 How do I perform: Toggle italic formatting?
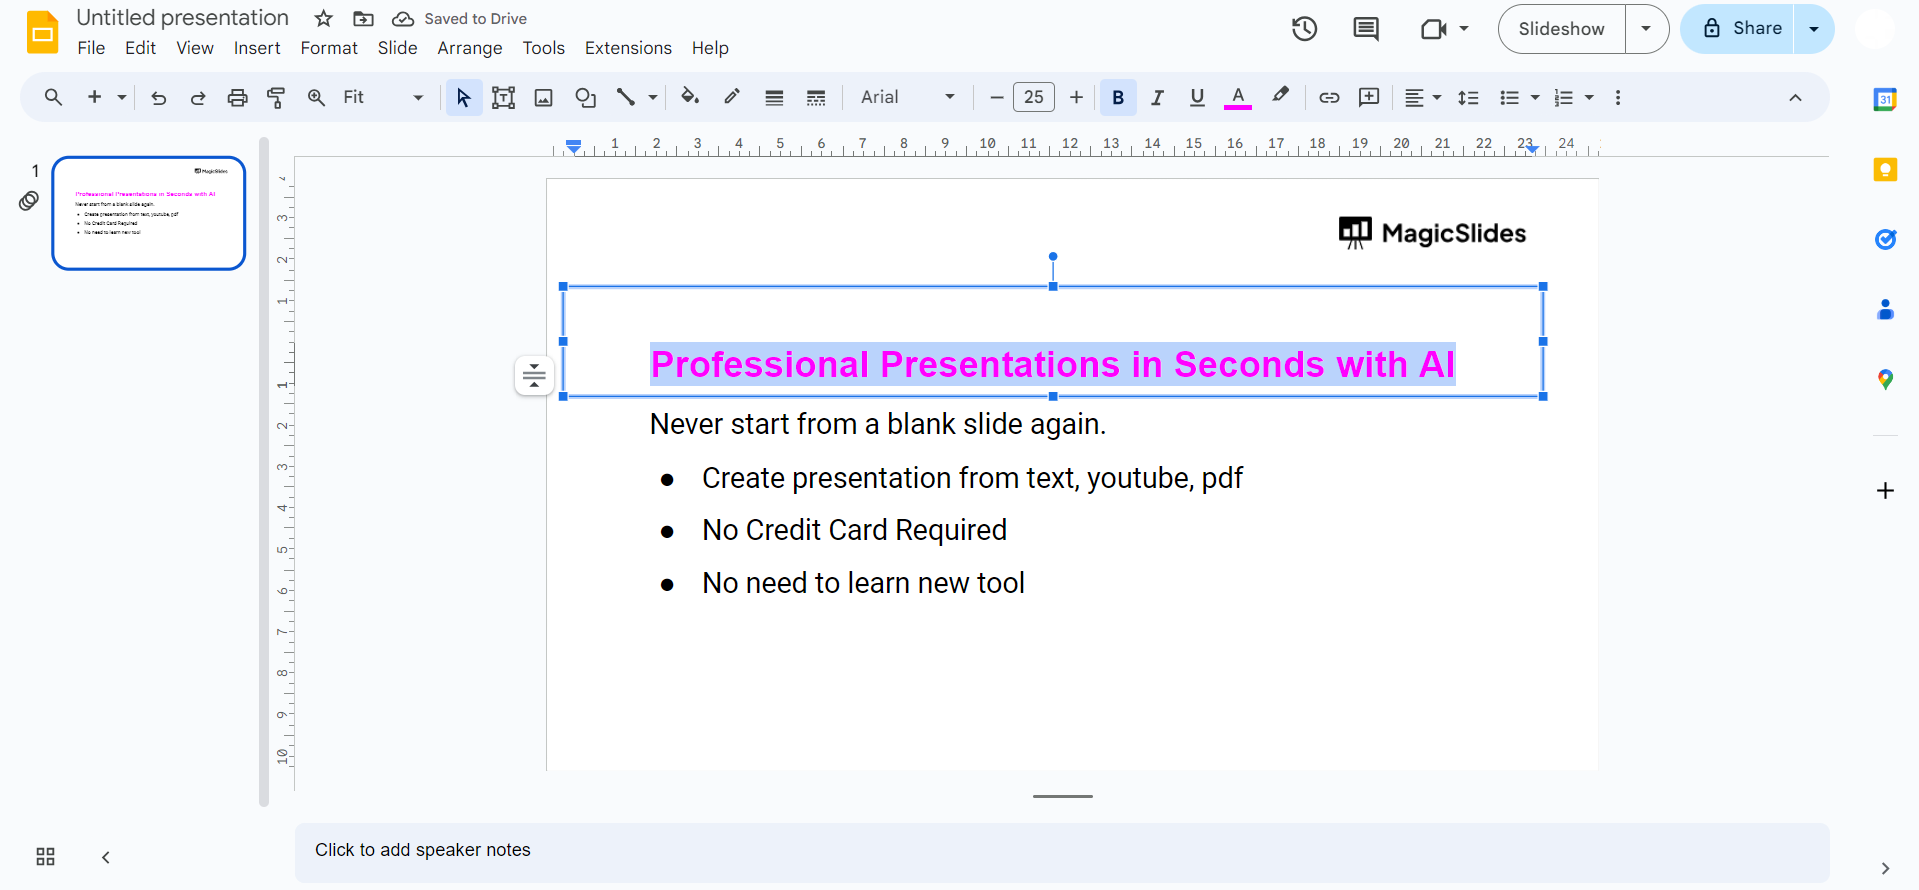tap(1157, 97)
